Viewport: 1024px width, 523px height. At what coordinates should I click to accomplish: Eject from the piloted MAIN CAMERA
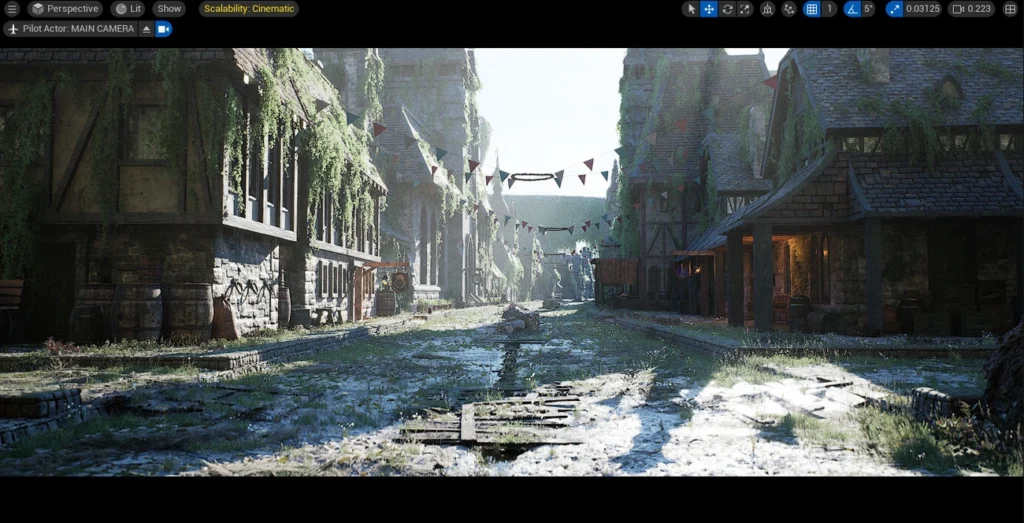[x=146, y=29]
